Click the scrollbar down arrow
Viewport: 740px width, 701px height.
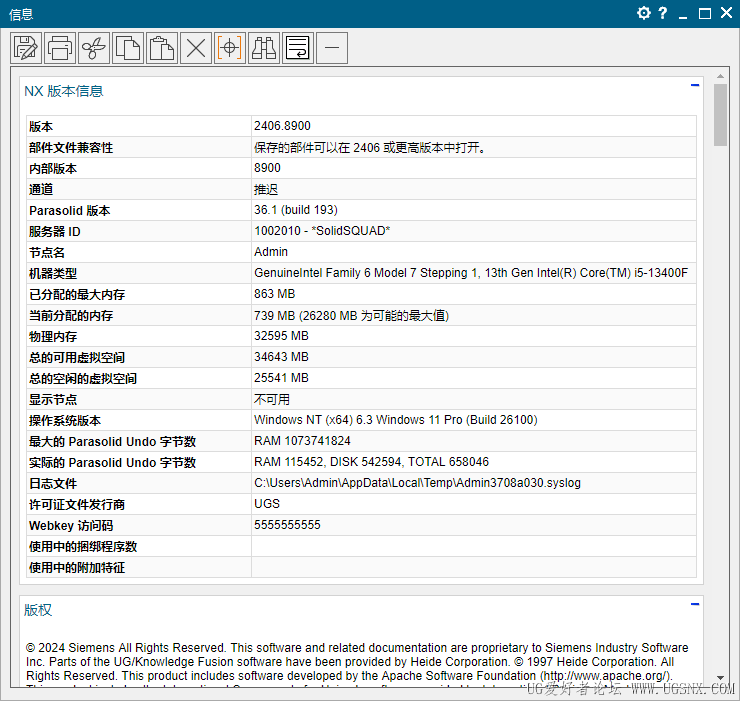click(720, 677)
